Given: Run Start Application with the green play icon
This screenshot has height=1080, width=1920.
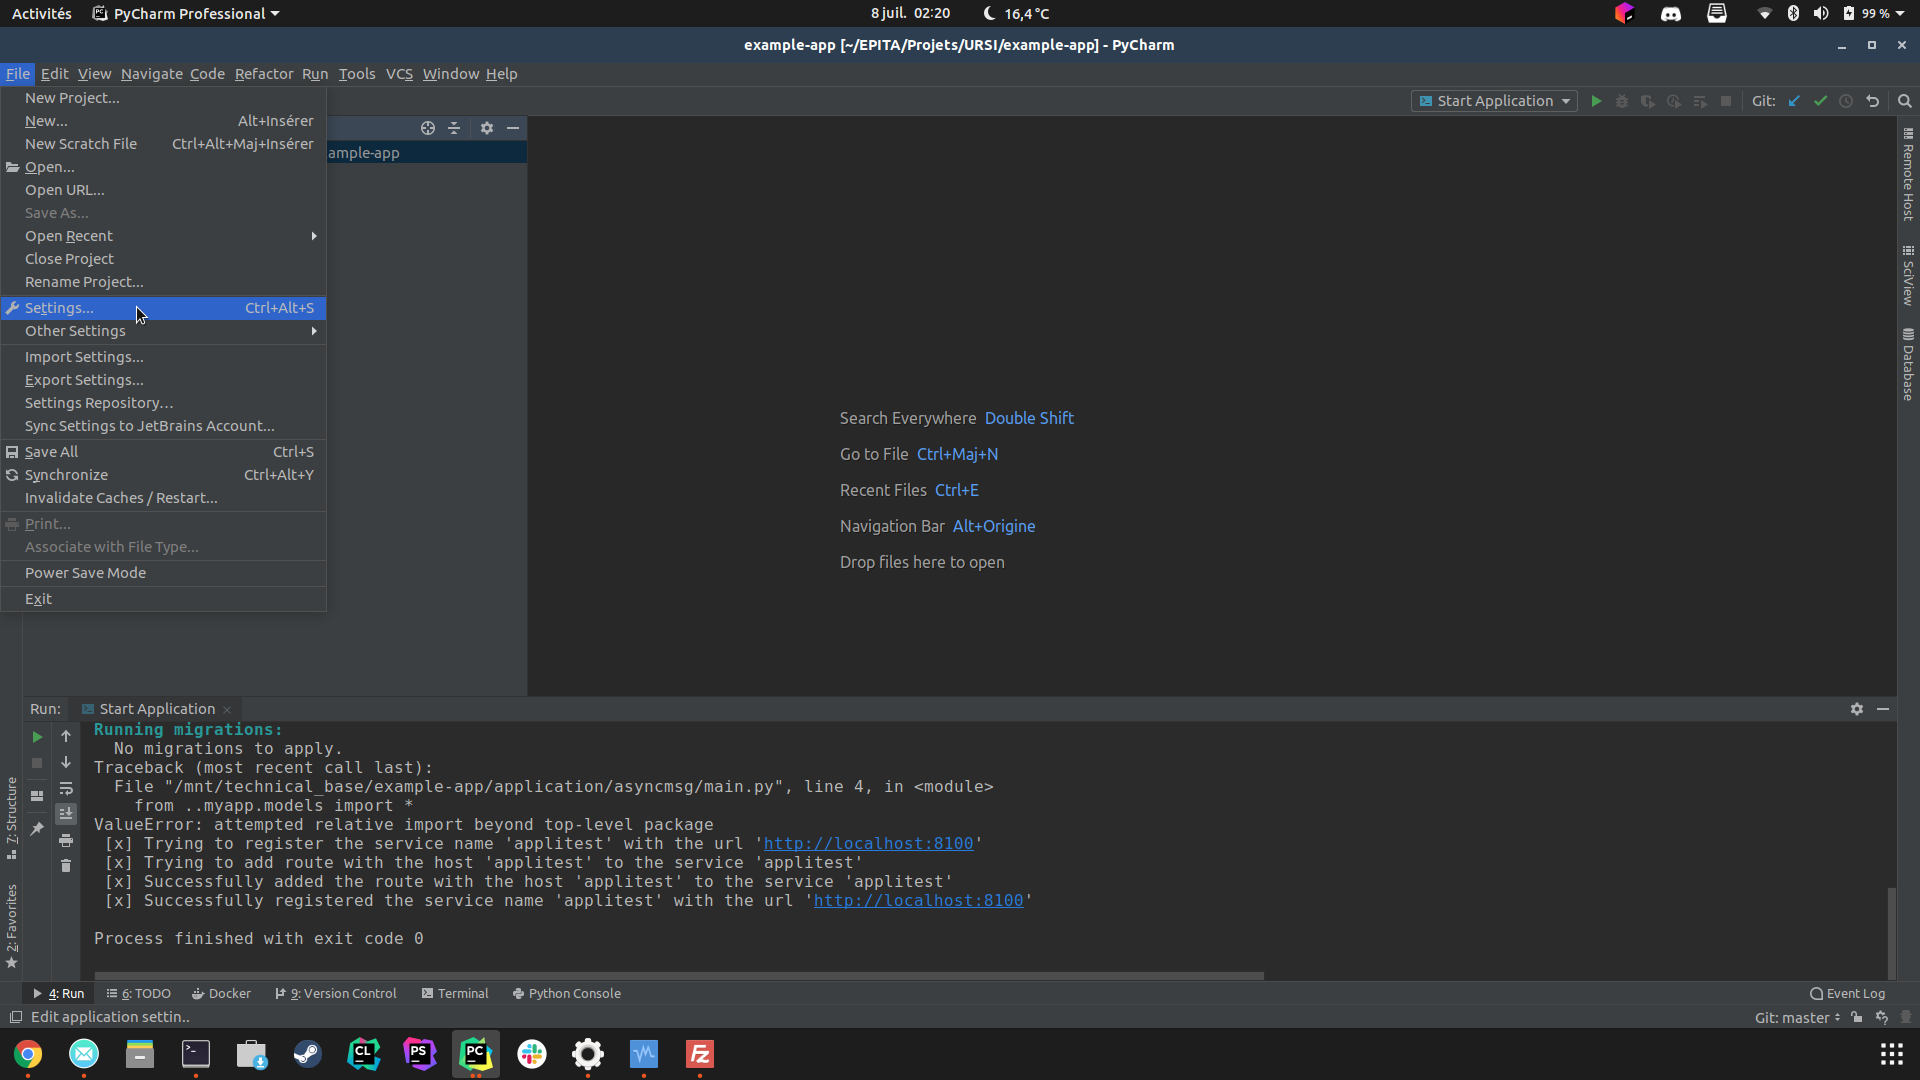Looking at the screenshot, I should coord(1596,101).
